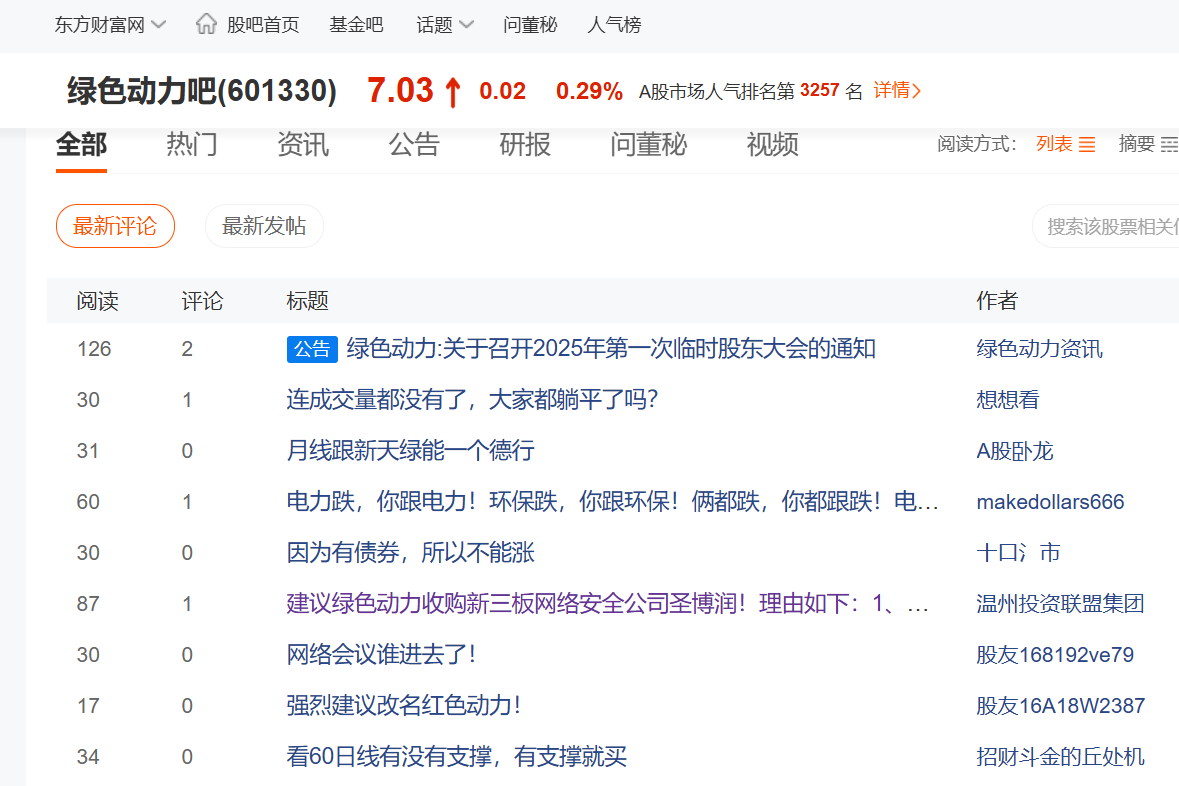Click the 阅读 column header
This screenshot has height=786, width=1179.
98,301
